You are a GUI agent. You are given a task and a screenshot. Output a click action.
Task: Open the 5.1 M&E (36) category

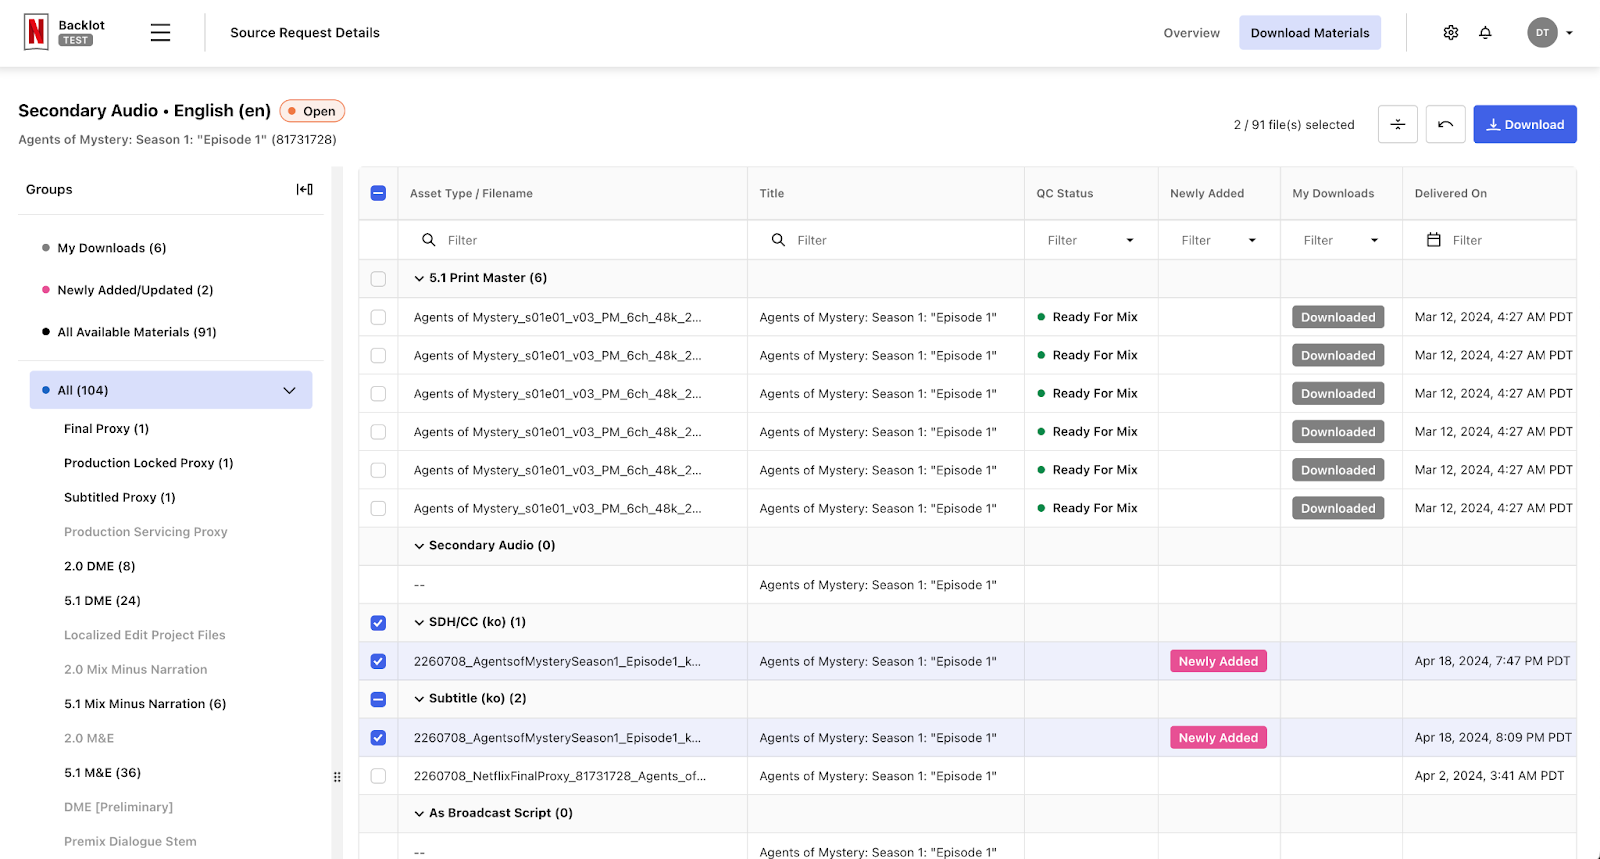(102, 773)
